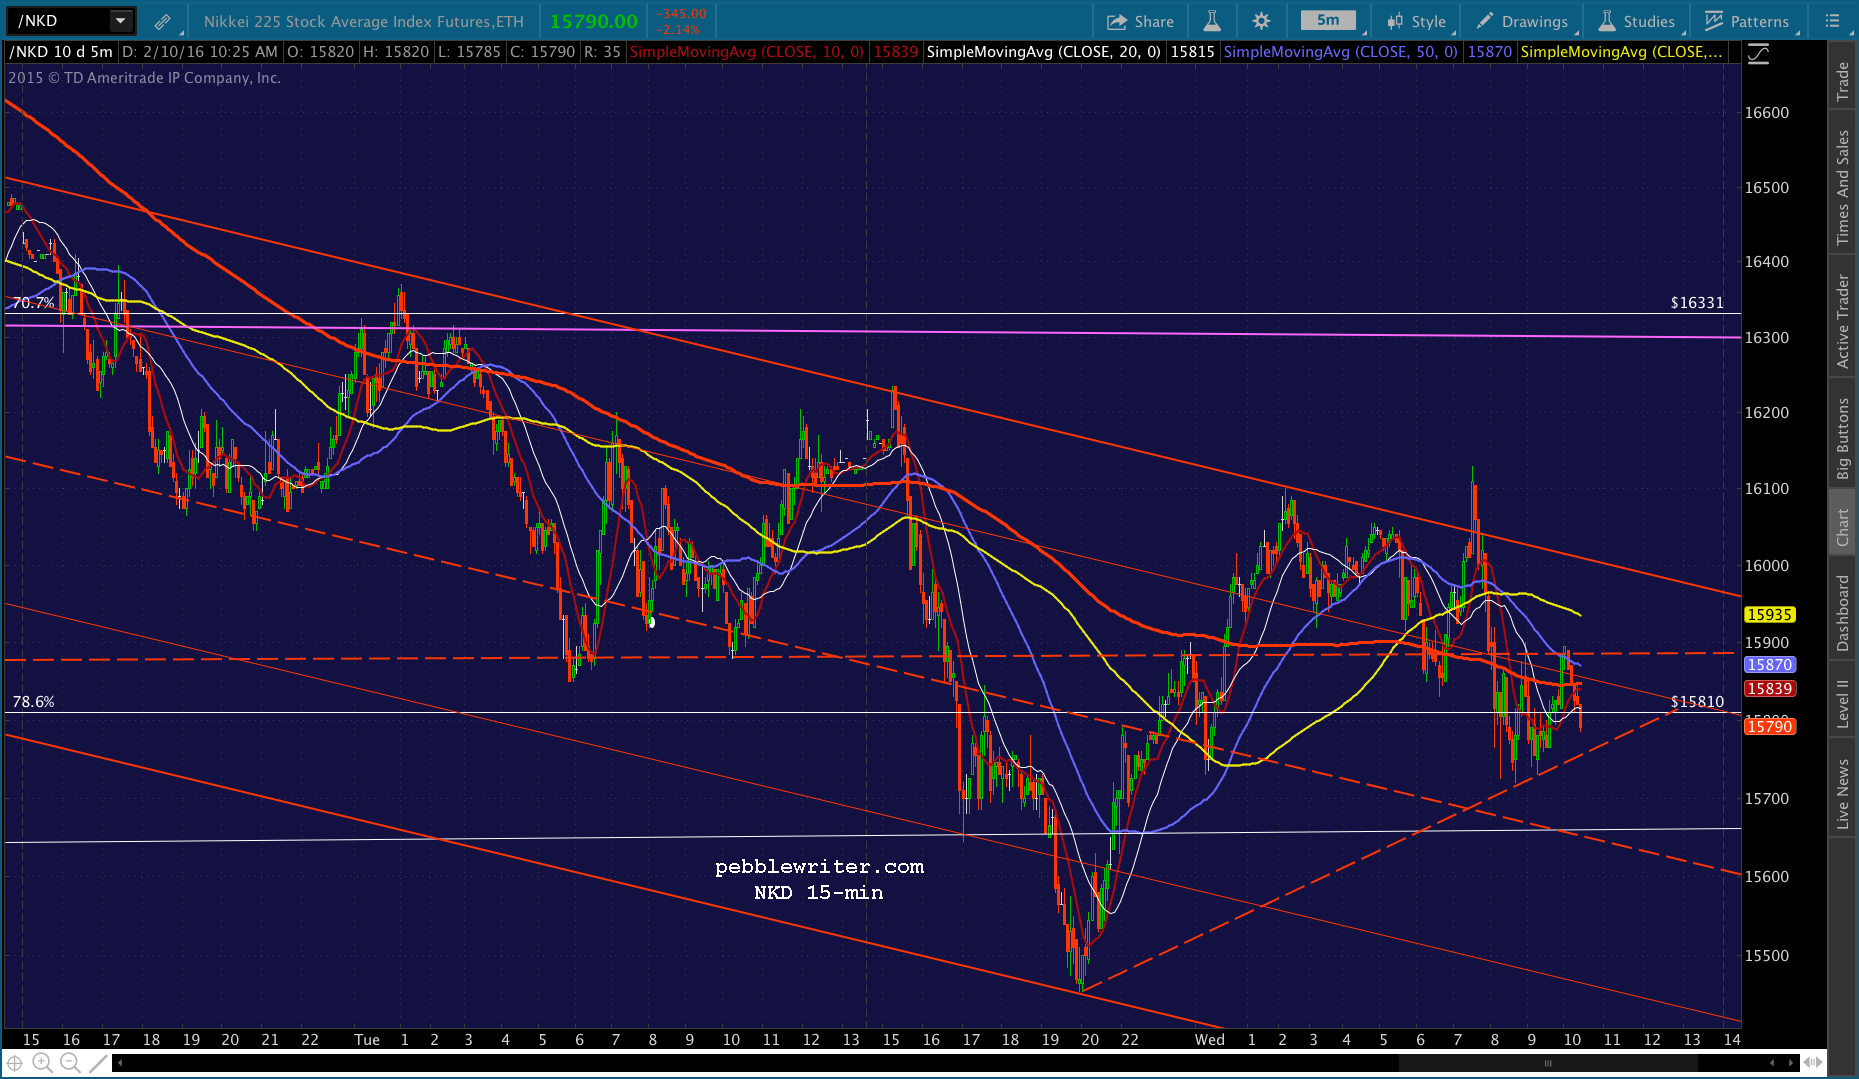
Task: Click the 16600 value on price axis
Action: (x=1767, y=113)
